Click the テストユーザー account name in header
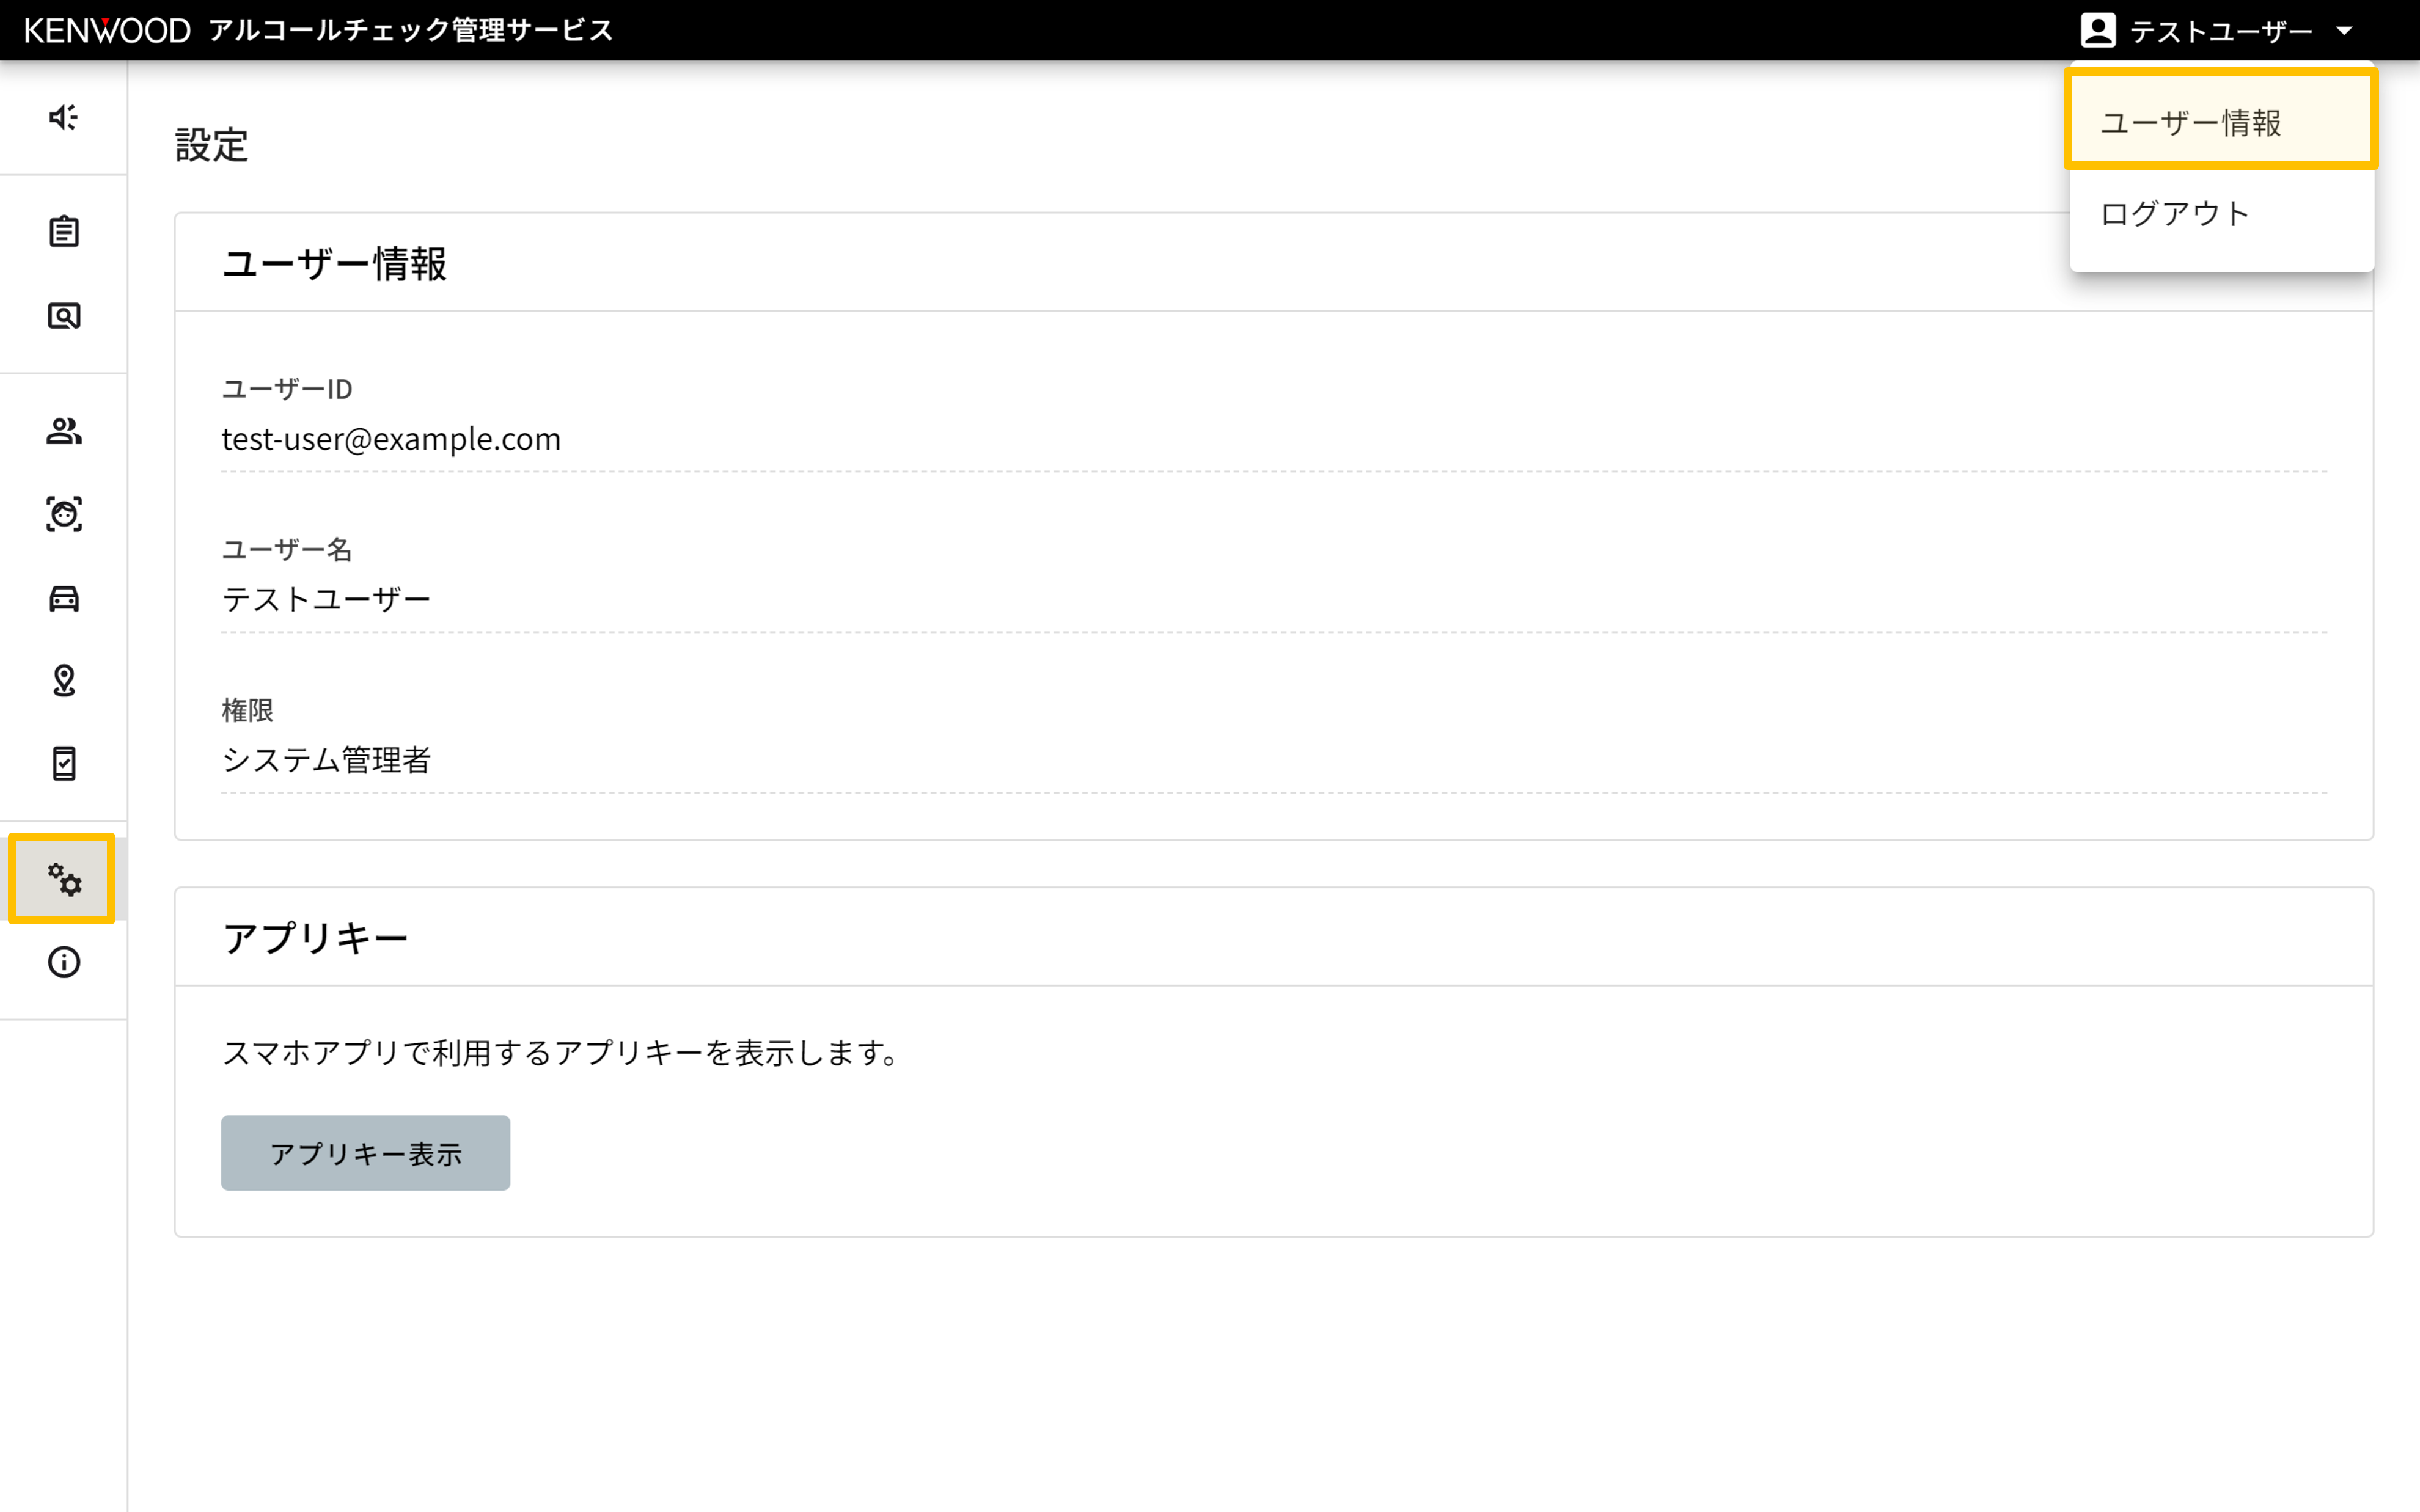 pos(2220,32)
